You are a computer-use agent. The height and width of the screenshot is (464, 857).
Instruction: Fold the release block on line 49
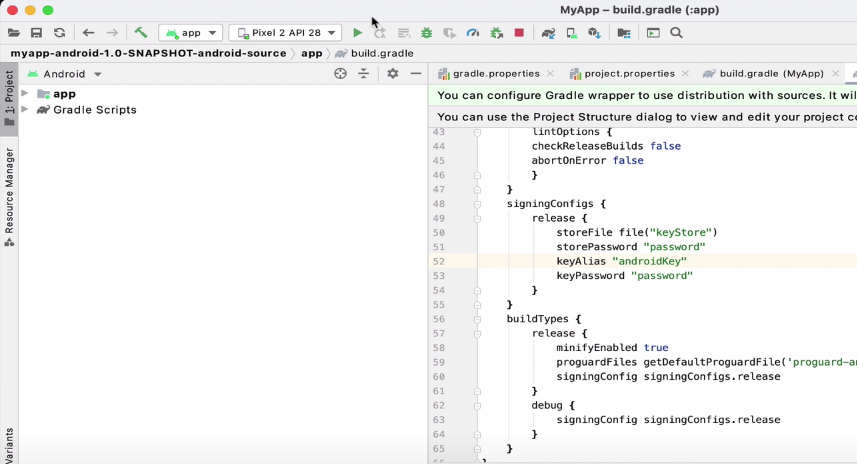477,218
